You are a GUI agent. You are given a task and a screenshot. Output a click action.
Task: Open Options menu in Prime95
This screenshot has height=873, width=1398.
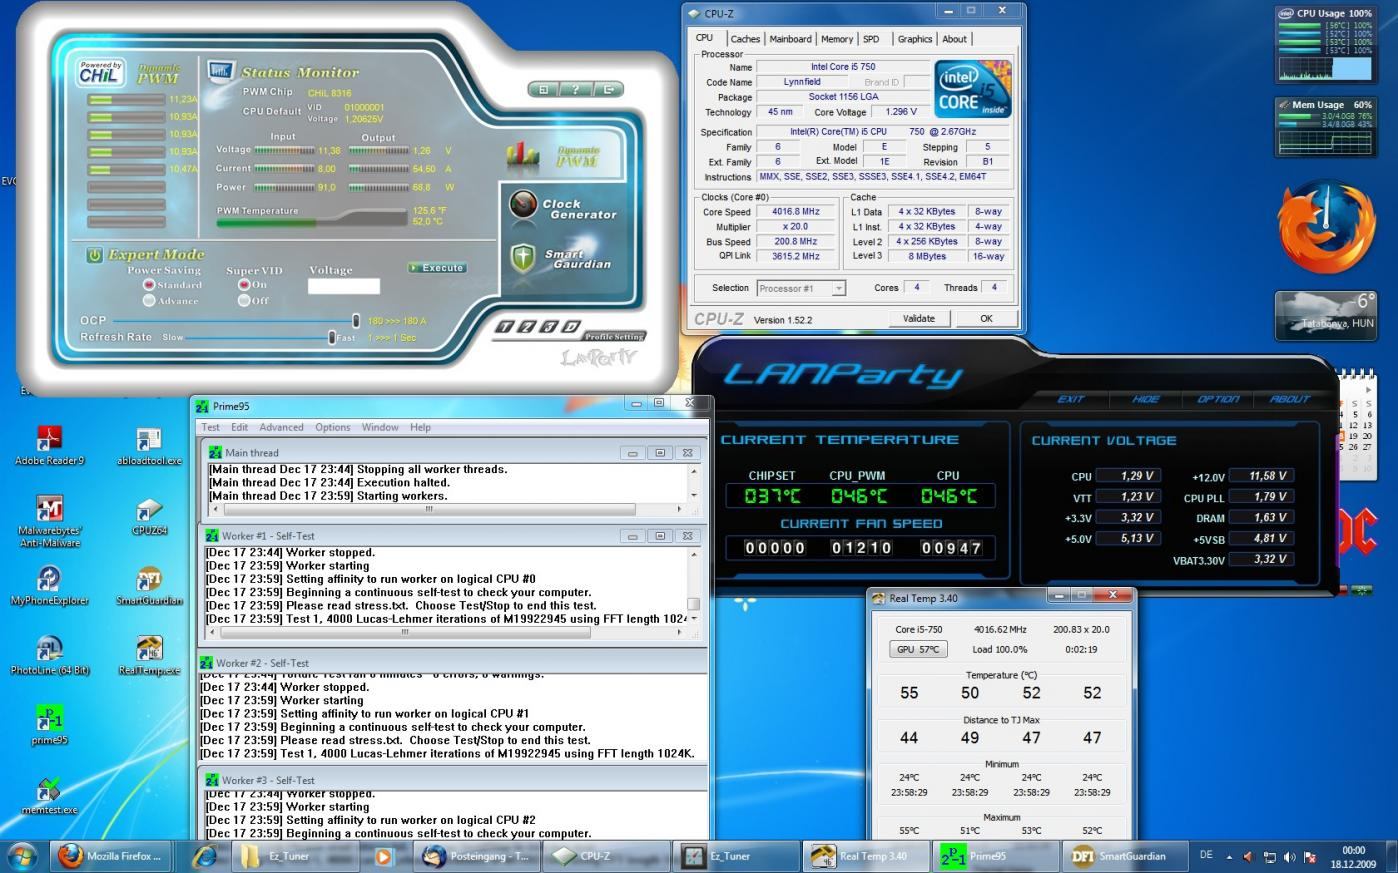pyautogui.click(x=333, y=427)
